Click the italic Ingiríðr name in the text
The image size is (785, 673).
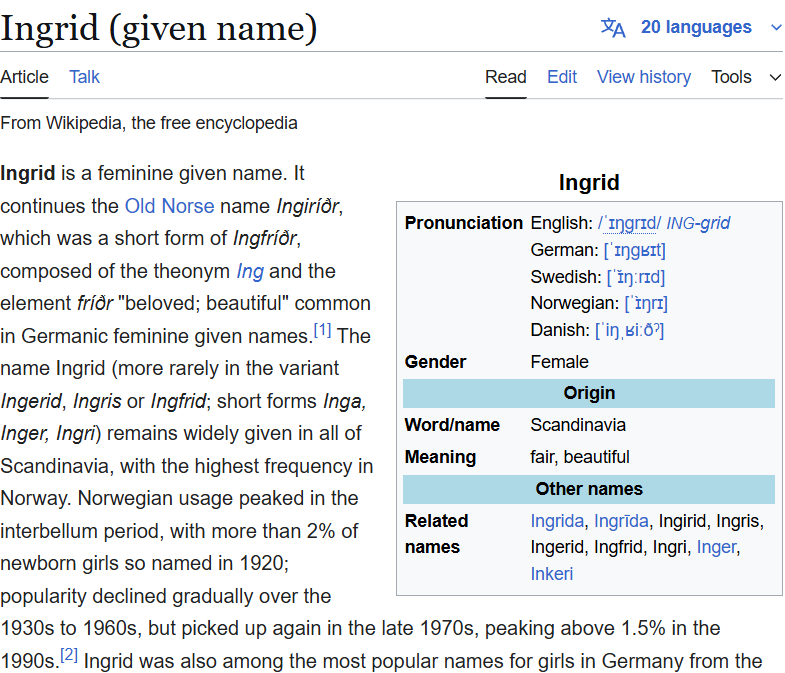(x=308, y=206)
